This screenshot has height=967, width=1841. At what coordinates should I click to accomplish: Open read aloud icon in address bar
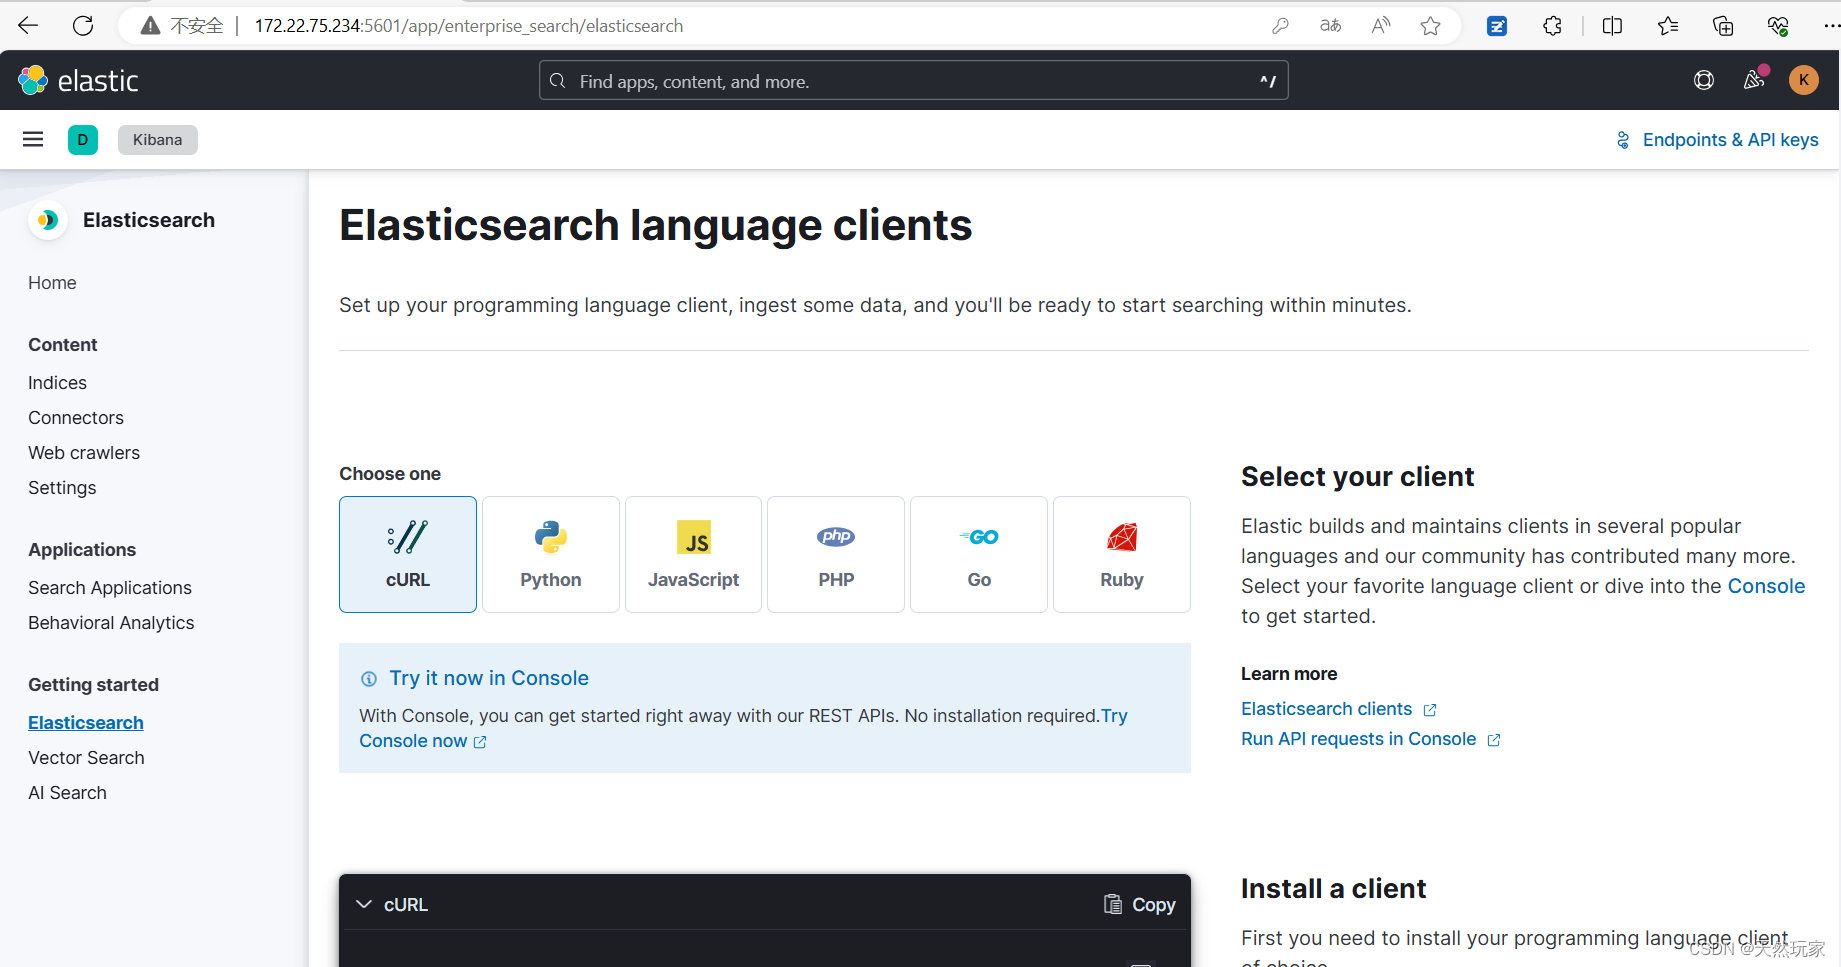tap(1381, 26)
